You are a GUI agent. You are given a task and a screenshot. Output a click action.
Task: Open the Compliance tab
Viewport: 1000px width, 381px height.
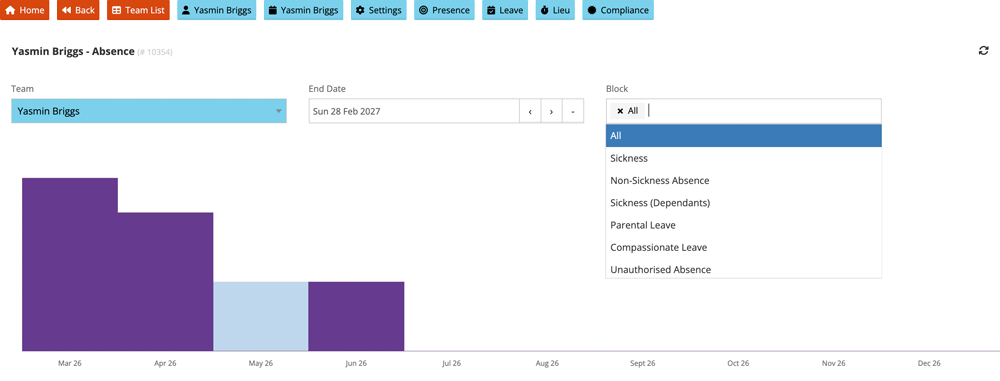618,10
